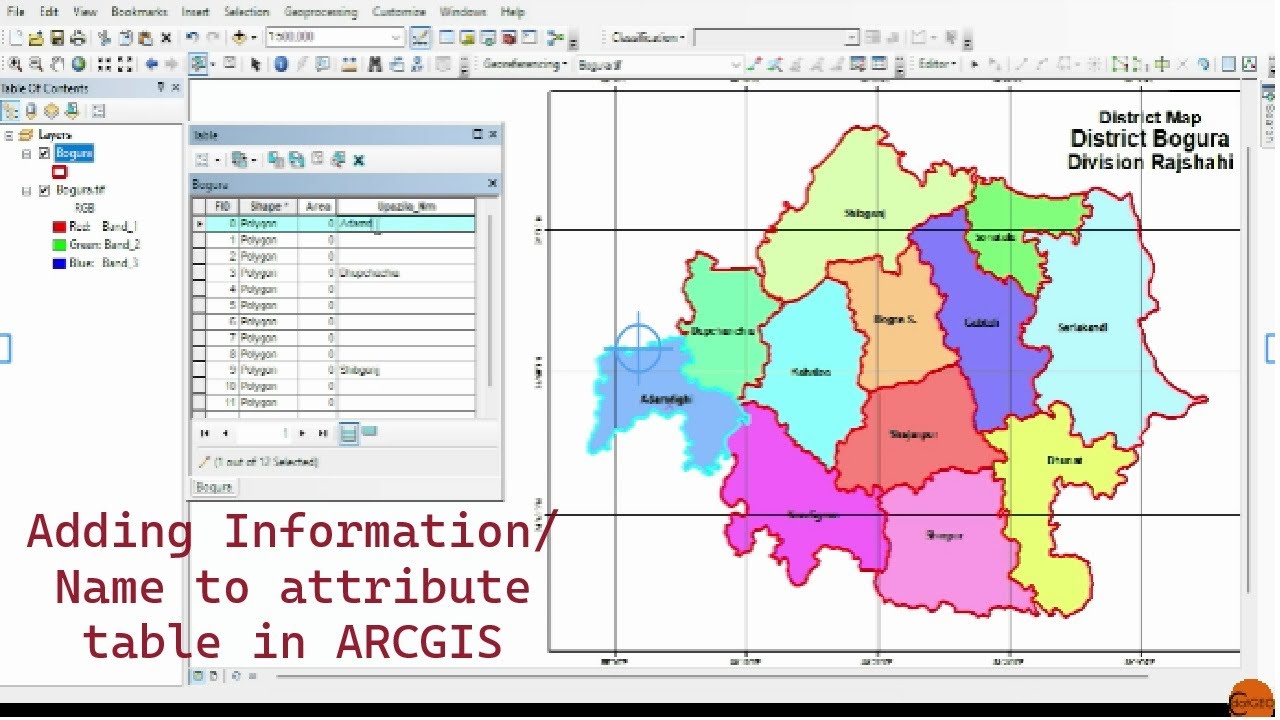The image size is (1280, 720).
Task: Clear selection in Table window
Action: (x=318, y=159)
